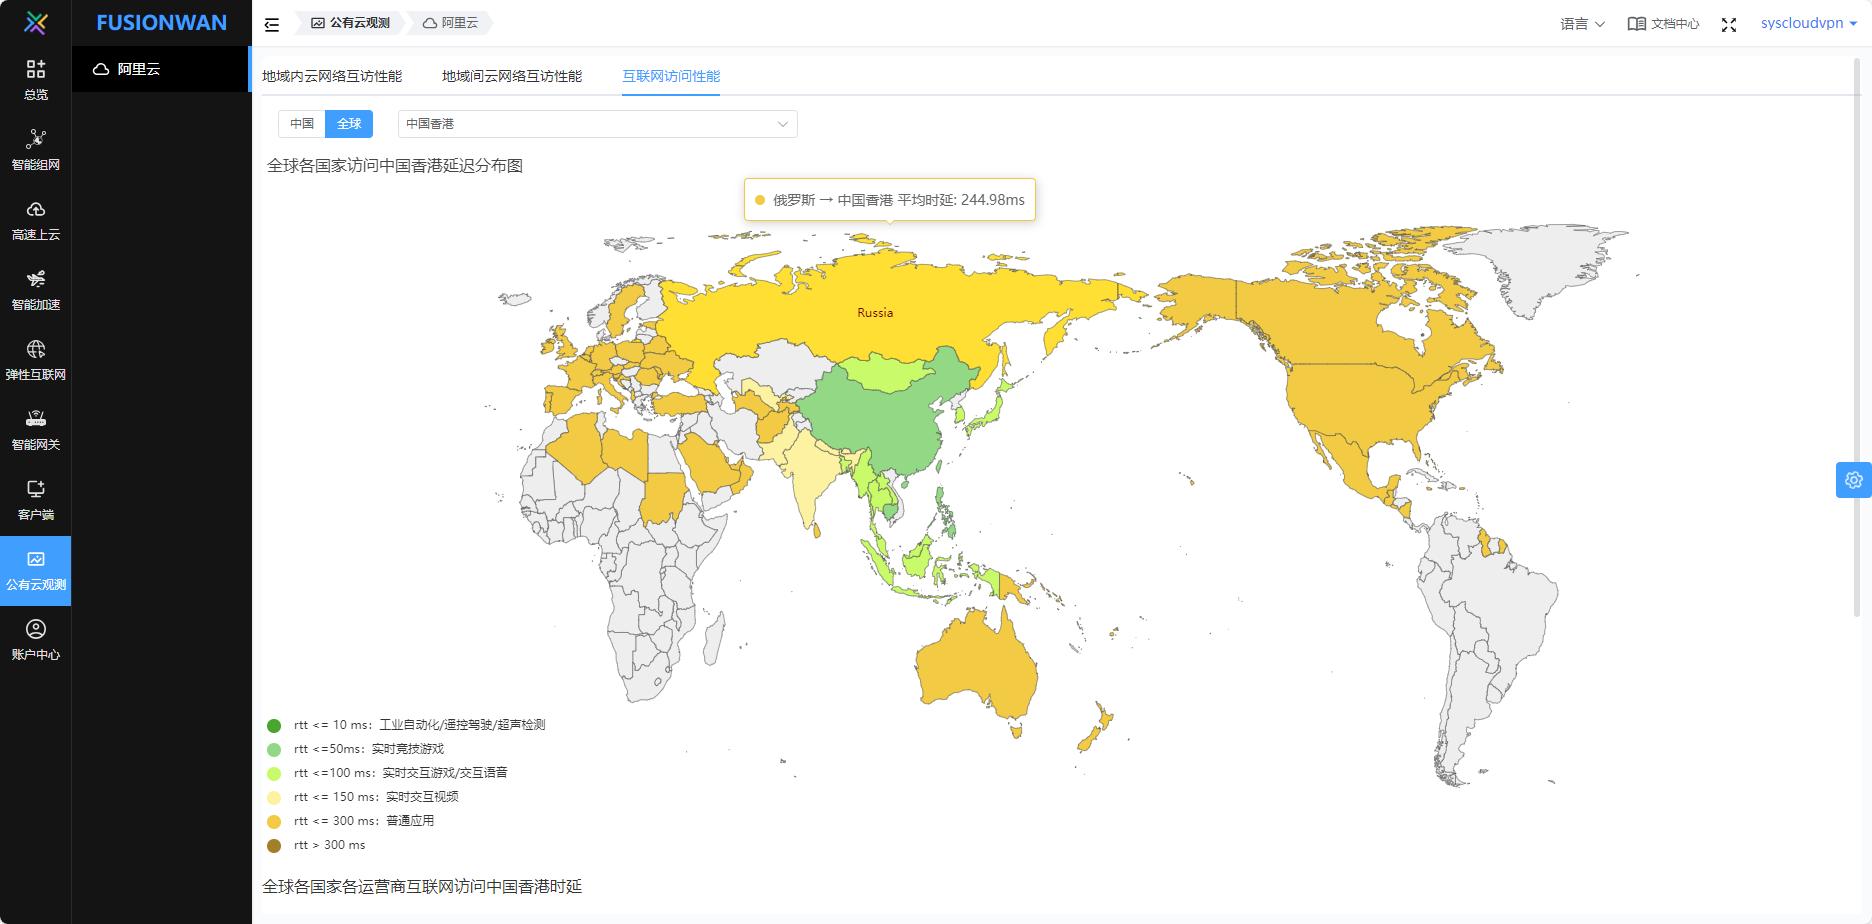This screenshot has width=1872, height=924.
Task: Select the 中国 scope toggle
Action: (302, 124)
